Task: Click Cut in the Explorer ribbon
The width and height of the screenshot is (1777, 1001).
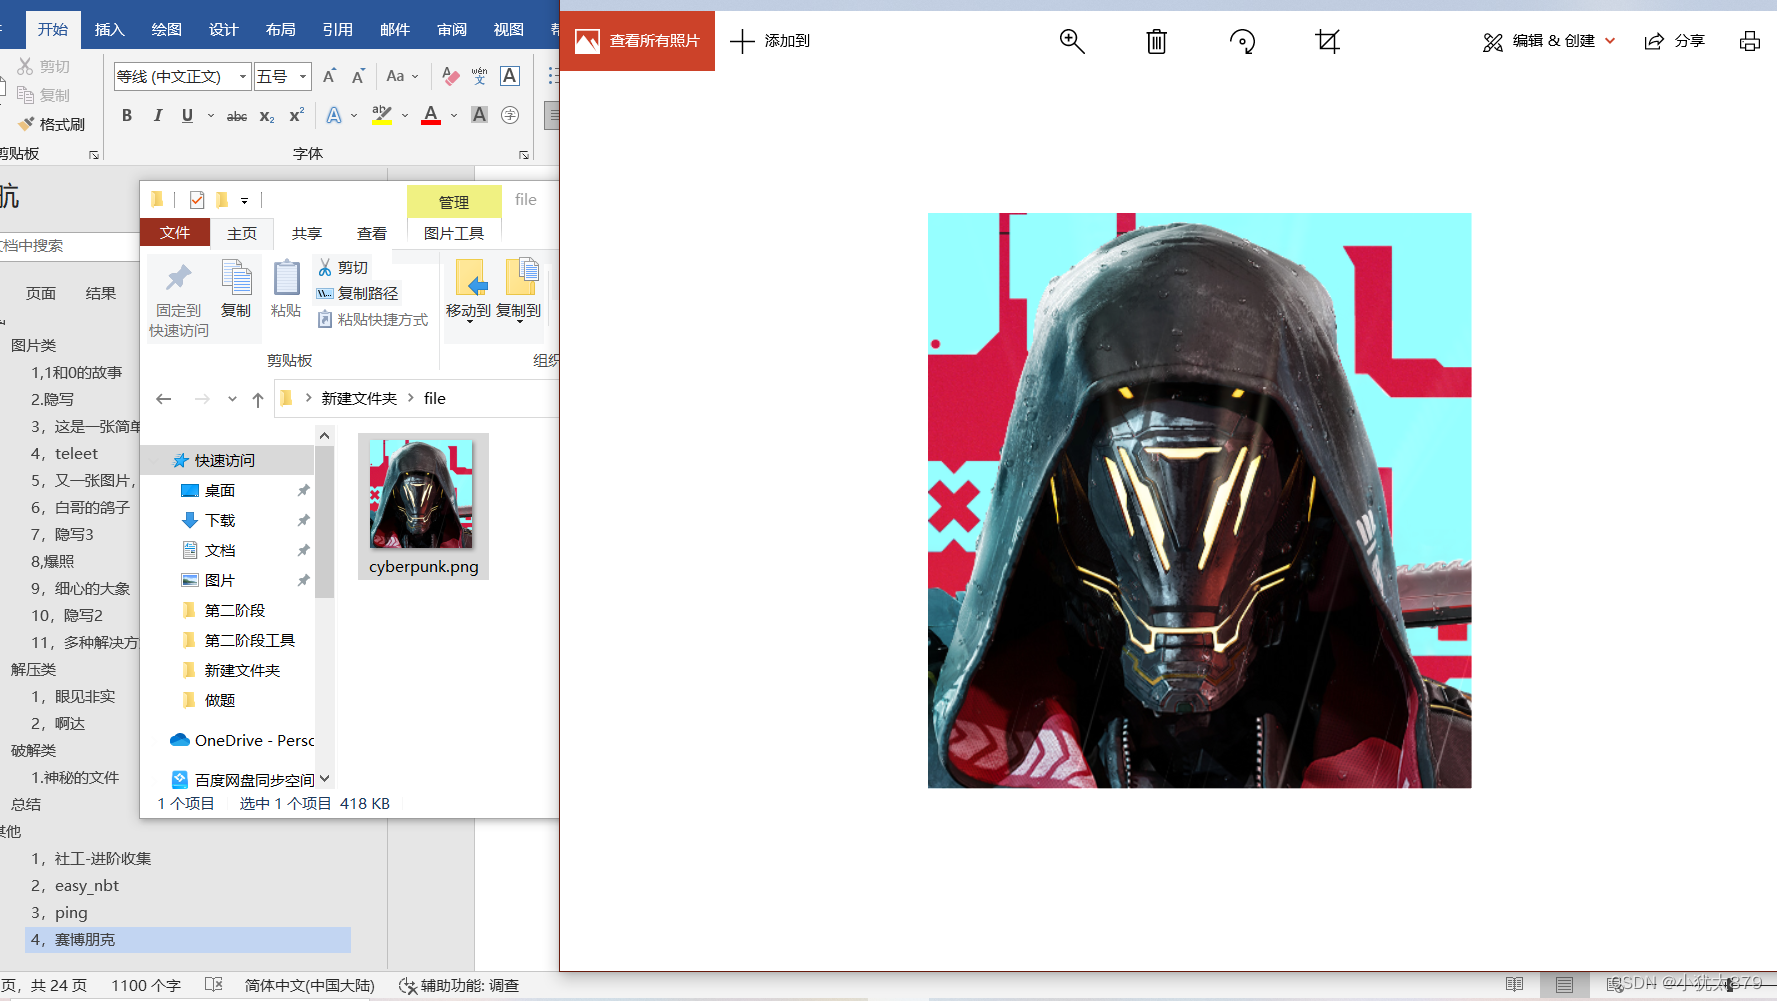Action: coord(343,267)
